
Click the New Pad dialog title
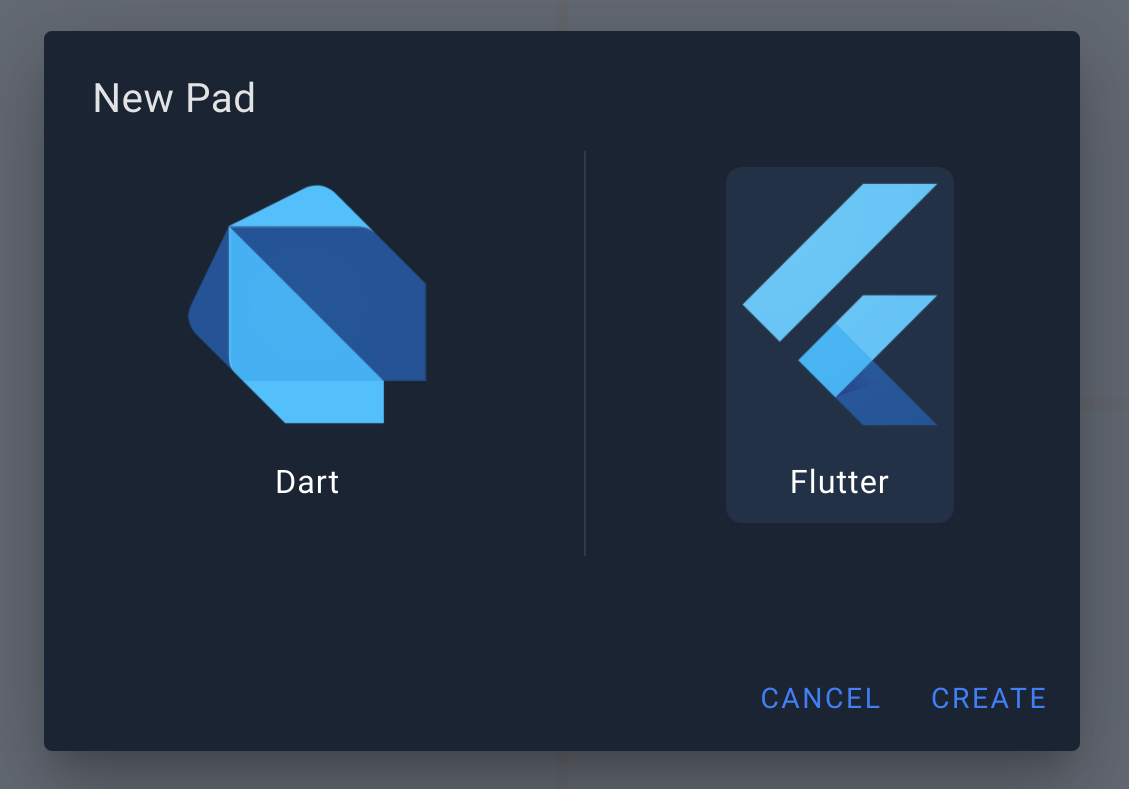coord(174,98)
